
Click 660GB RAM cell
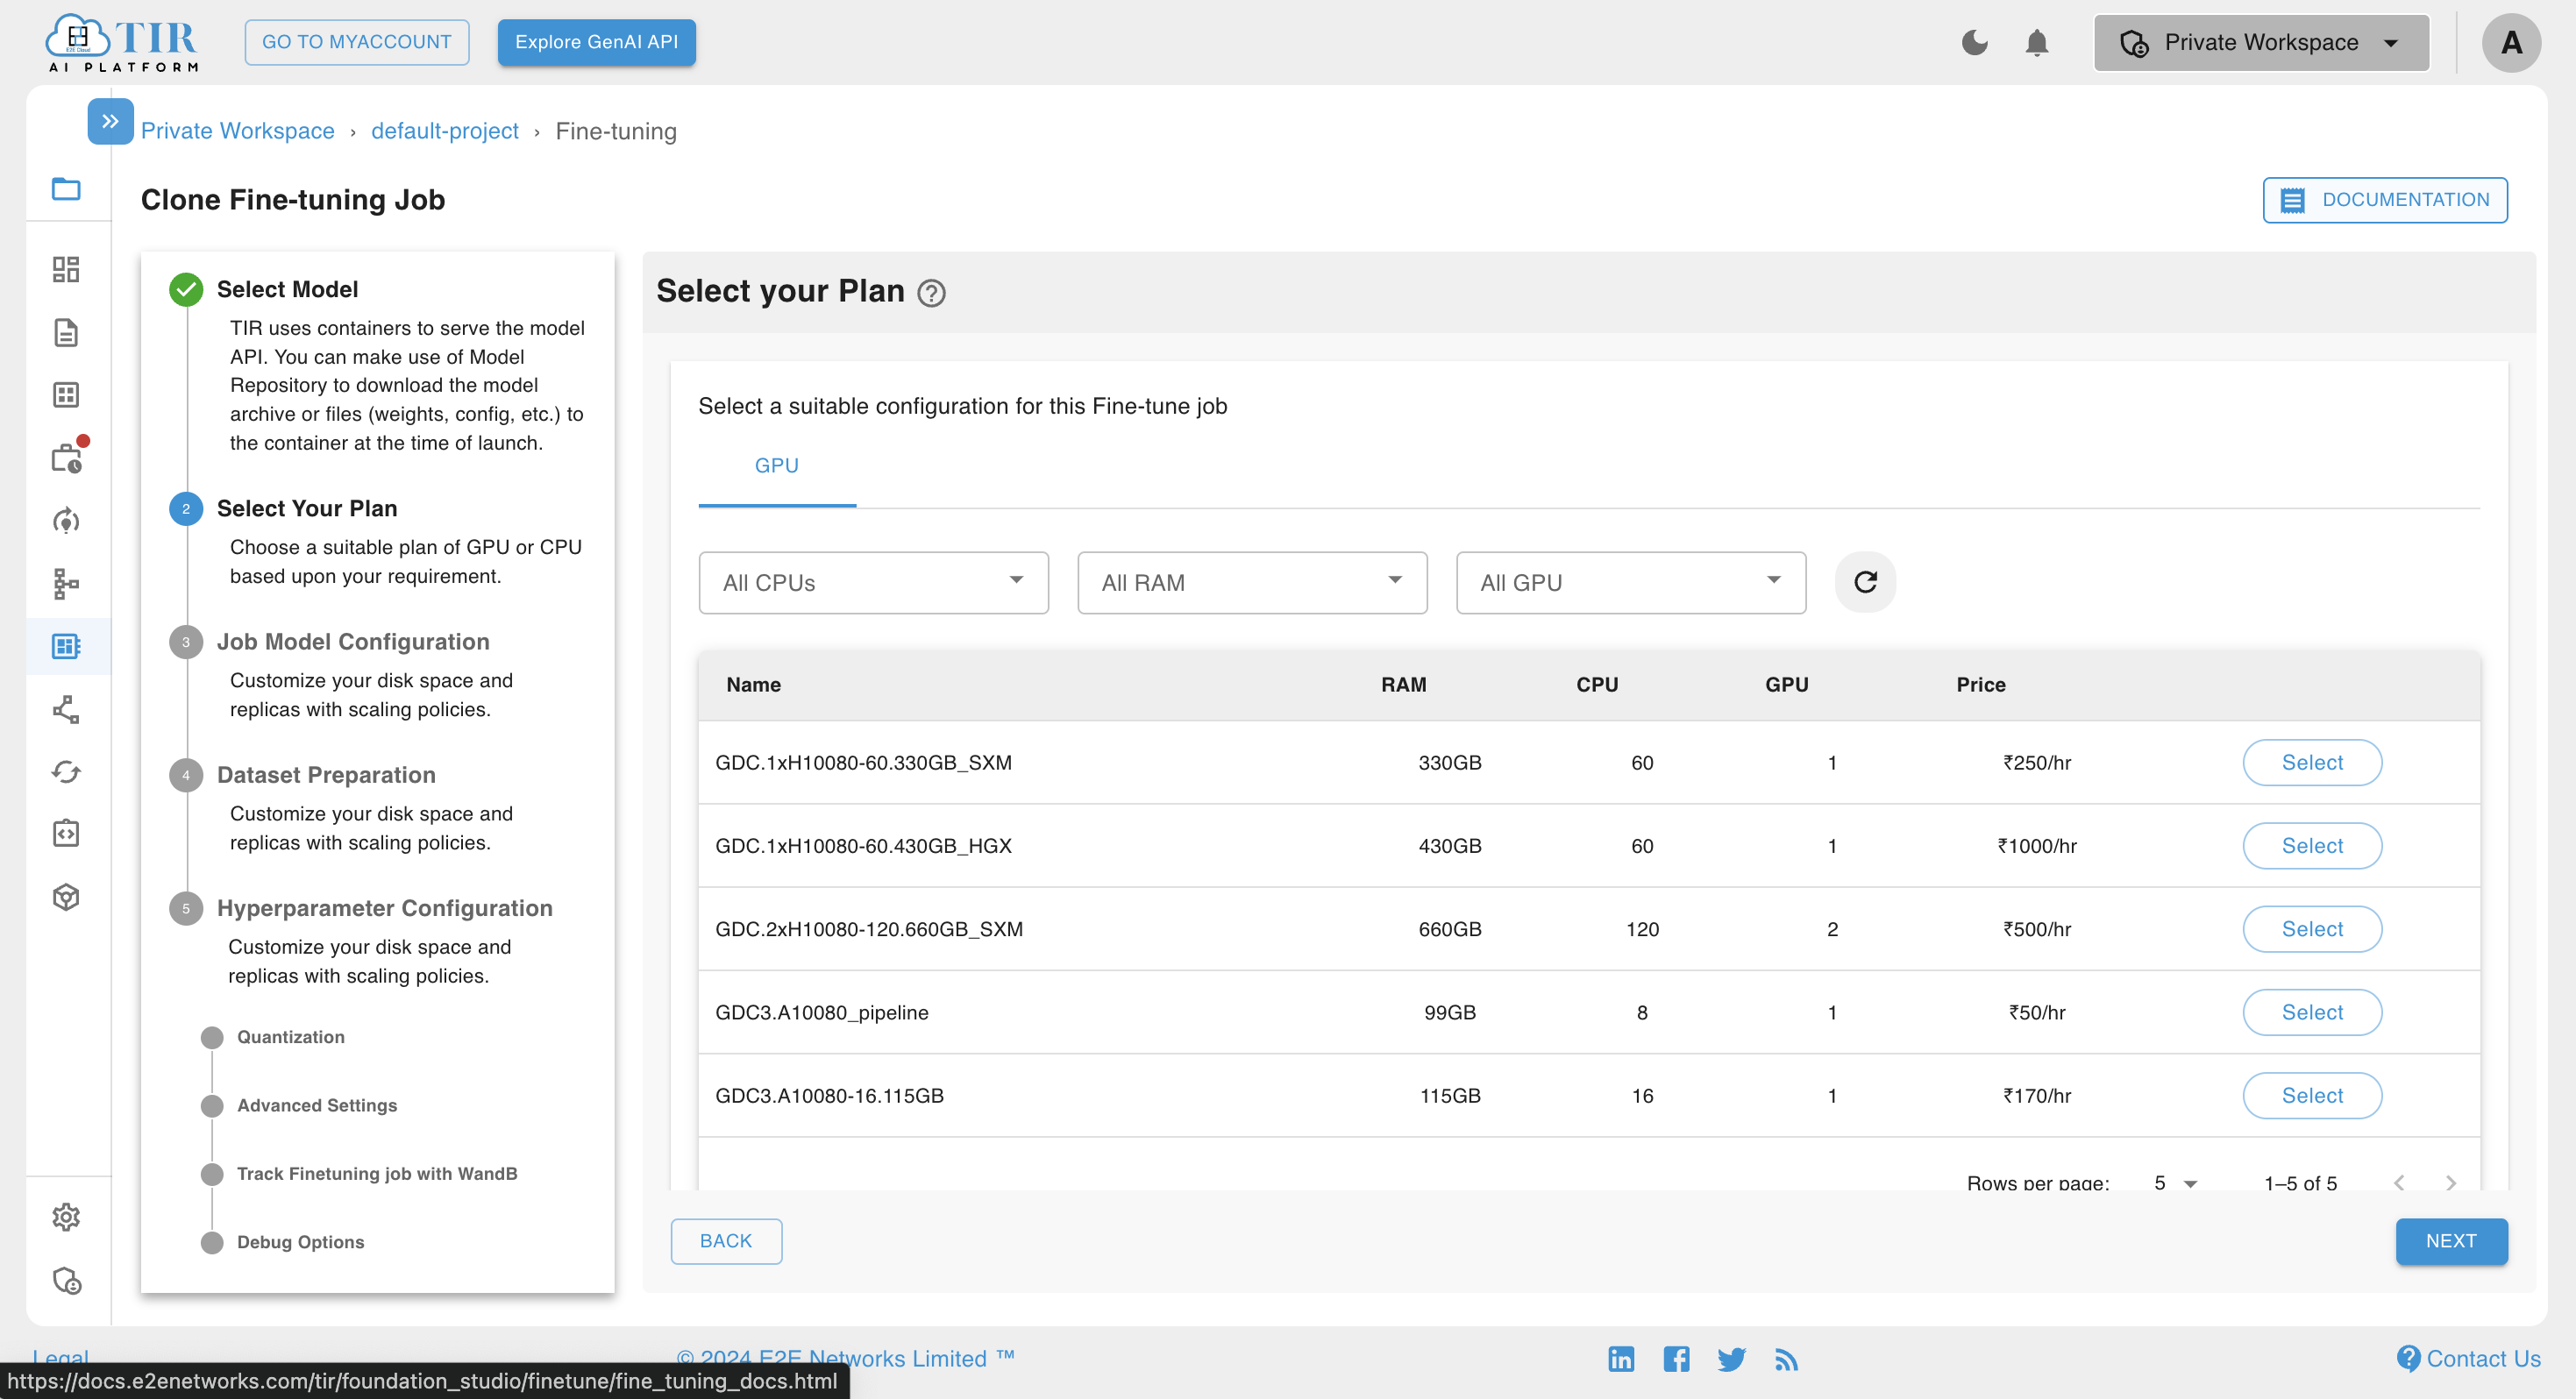tap(1450, 929)
